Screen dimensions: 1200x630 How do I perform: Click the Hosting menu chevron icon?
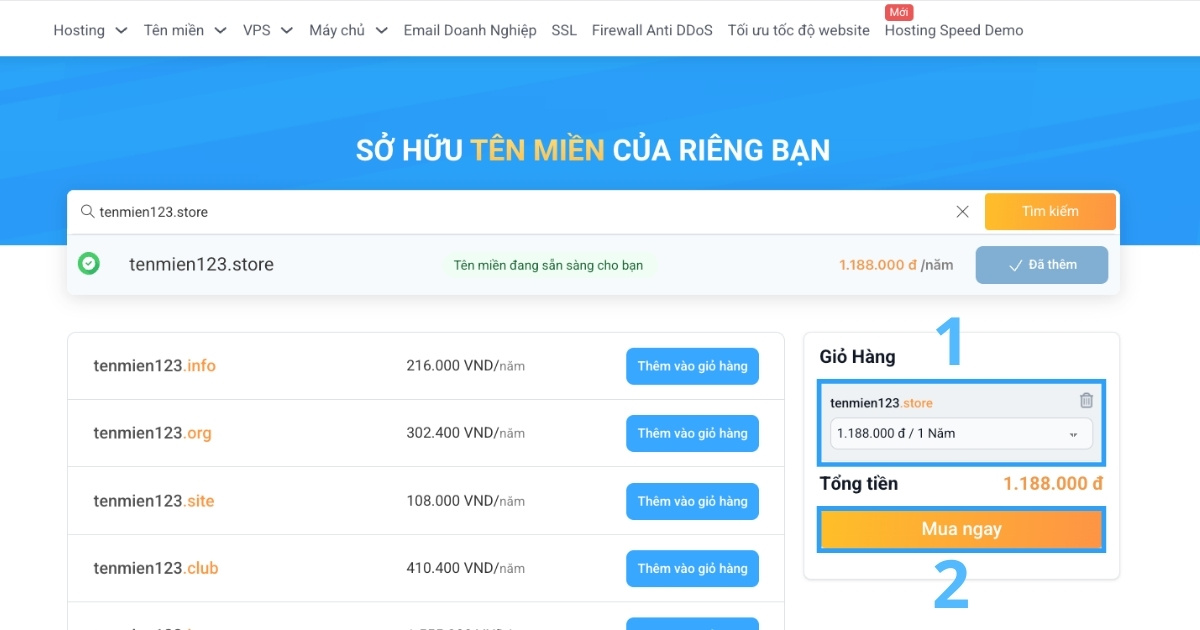point(121,30)
